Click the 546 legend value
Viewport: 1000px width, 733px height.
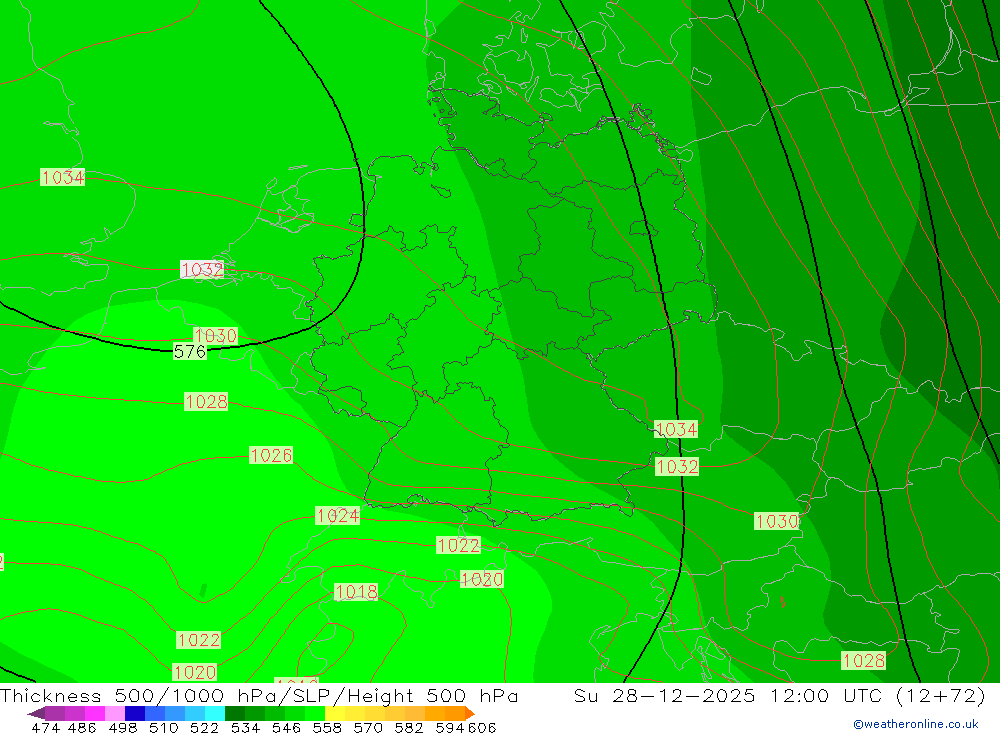click(286, 727)
